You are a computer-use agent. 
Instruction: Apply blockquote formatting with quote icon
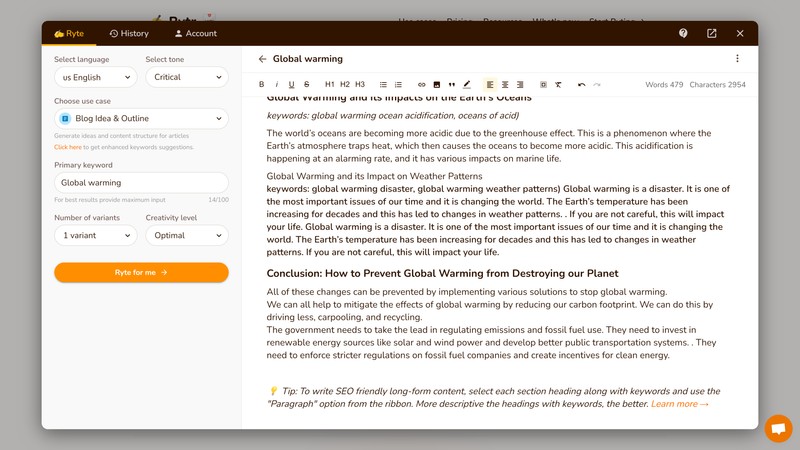tap(451, 85)
